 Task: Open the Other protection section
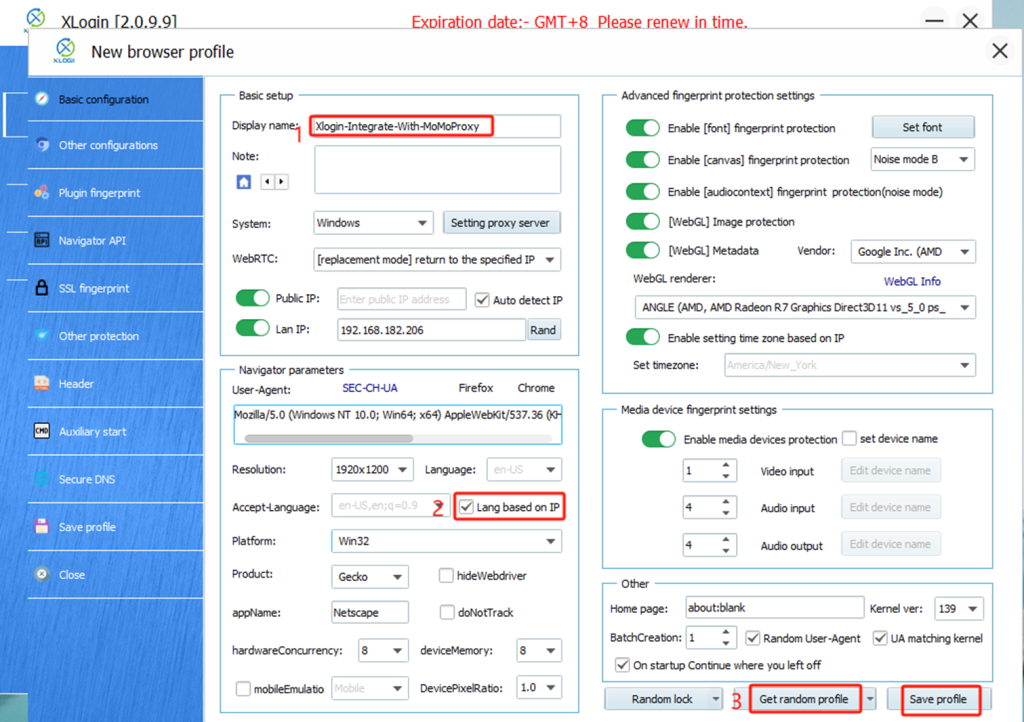(98, 336)
